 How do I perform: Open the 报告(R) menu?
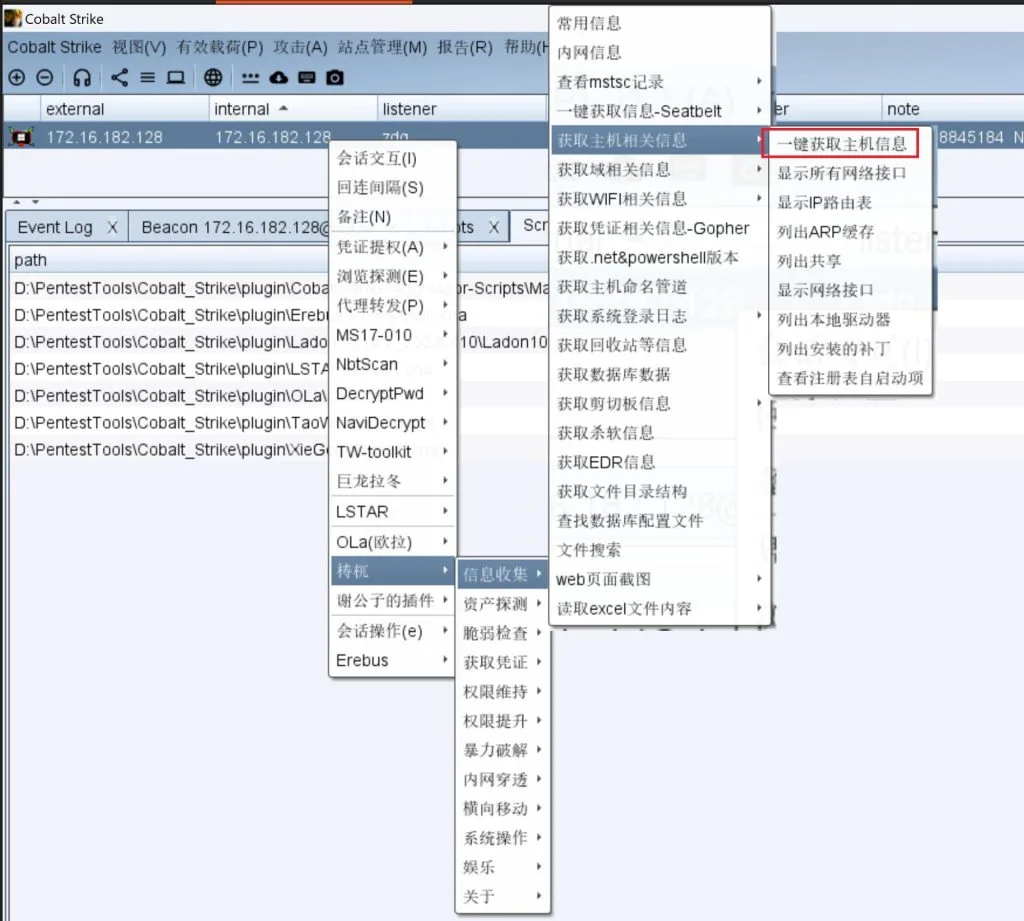[x=465, y=47]
